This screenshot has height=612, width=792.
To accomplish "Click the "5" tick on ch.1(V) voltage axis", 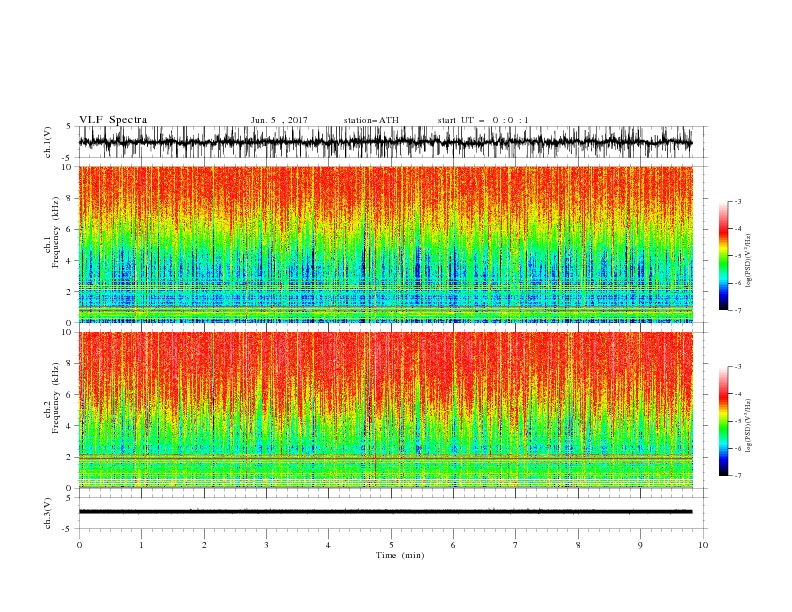I will coord(68,126).
